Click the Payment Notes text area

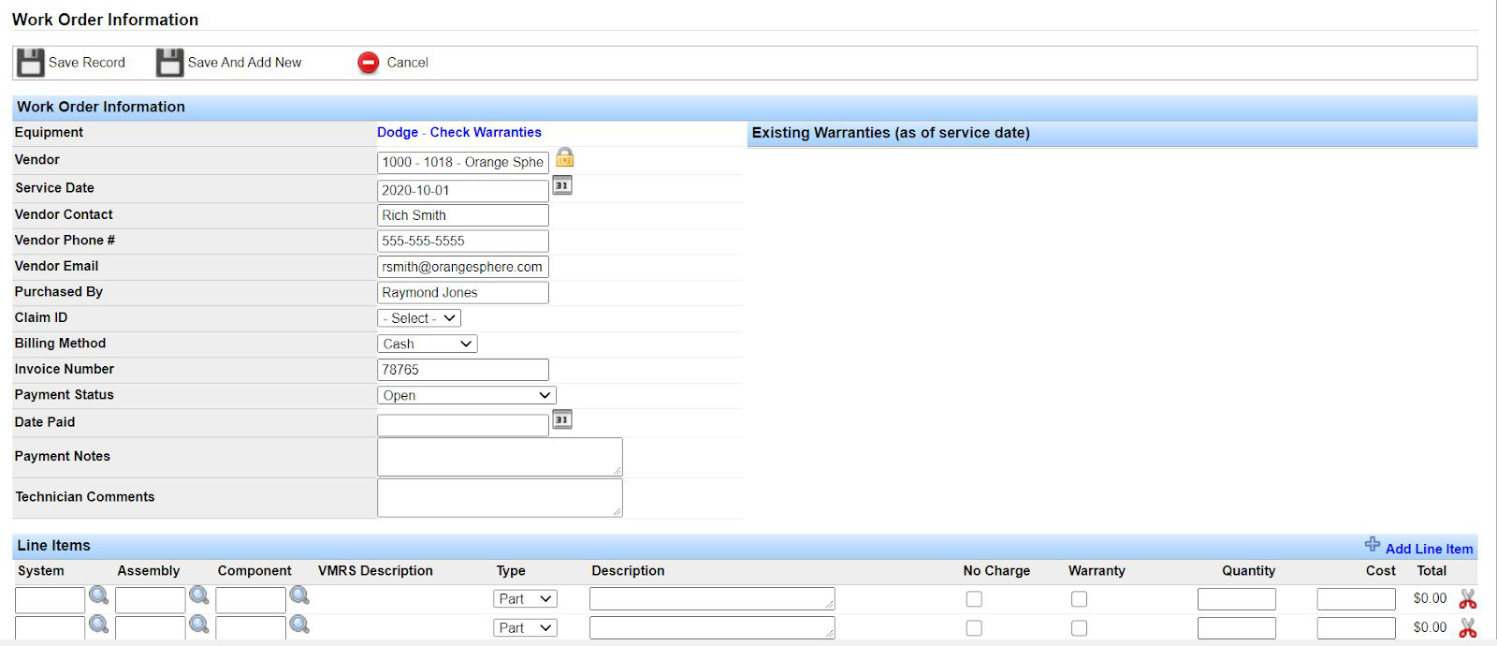[x=500, y=457]
